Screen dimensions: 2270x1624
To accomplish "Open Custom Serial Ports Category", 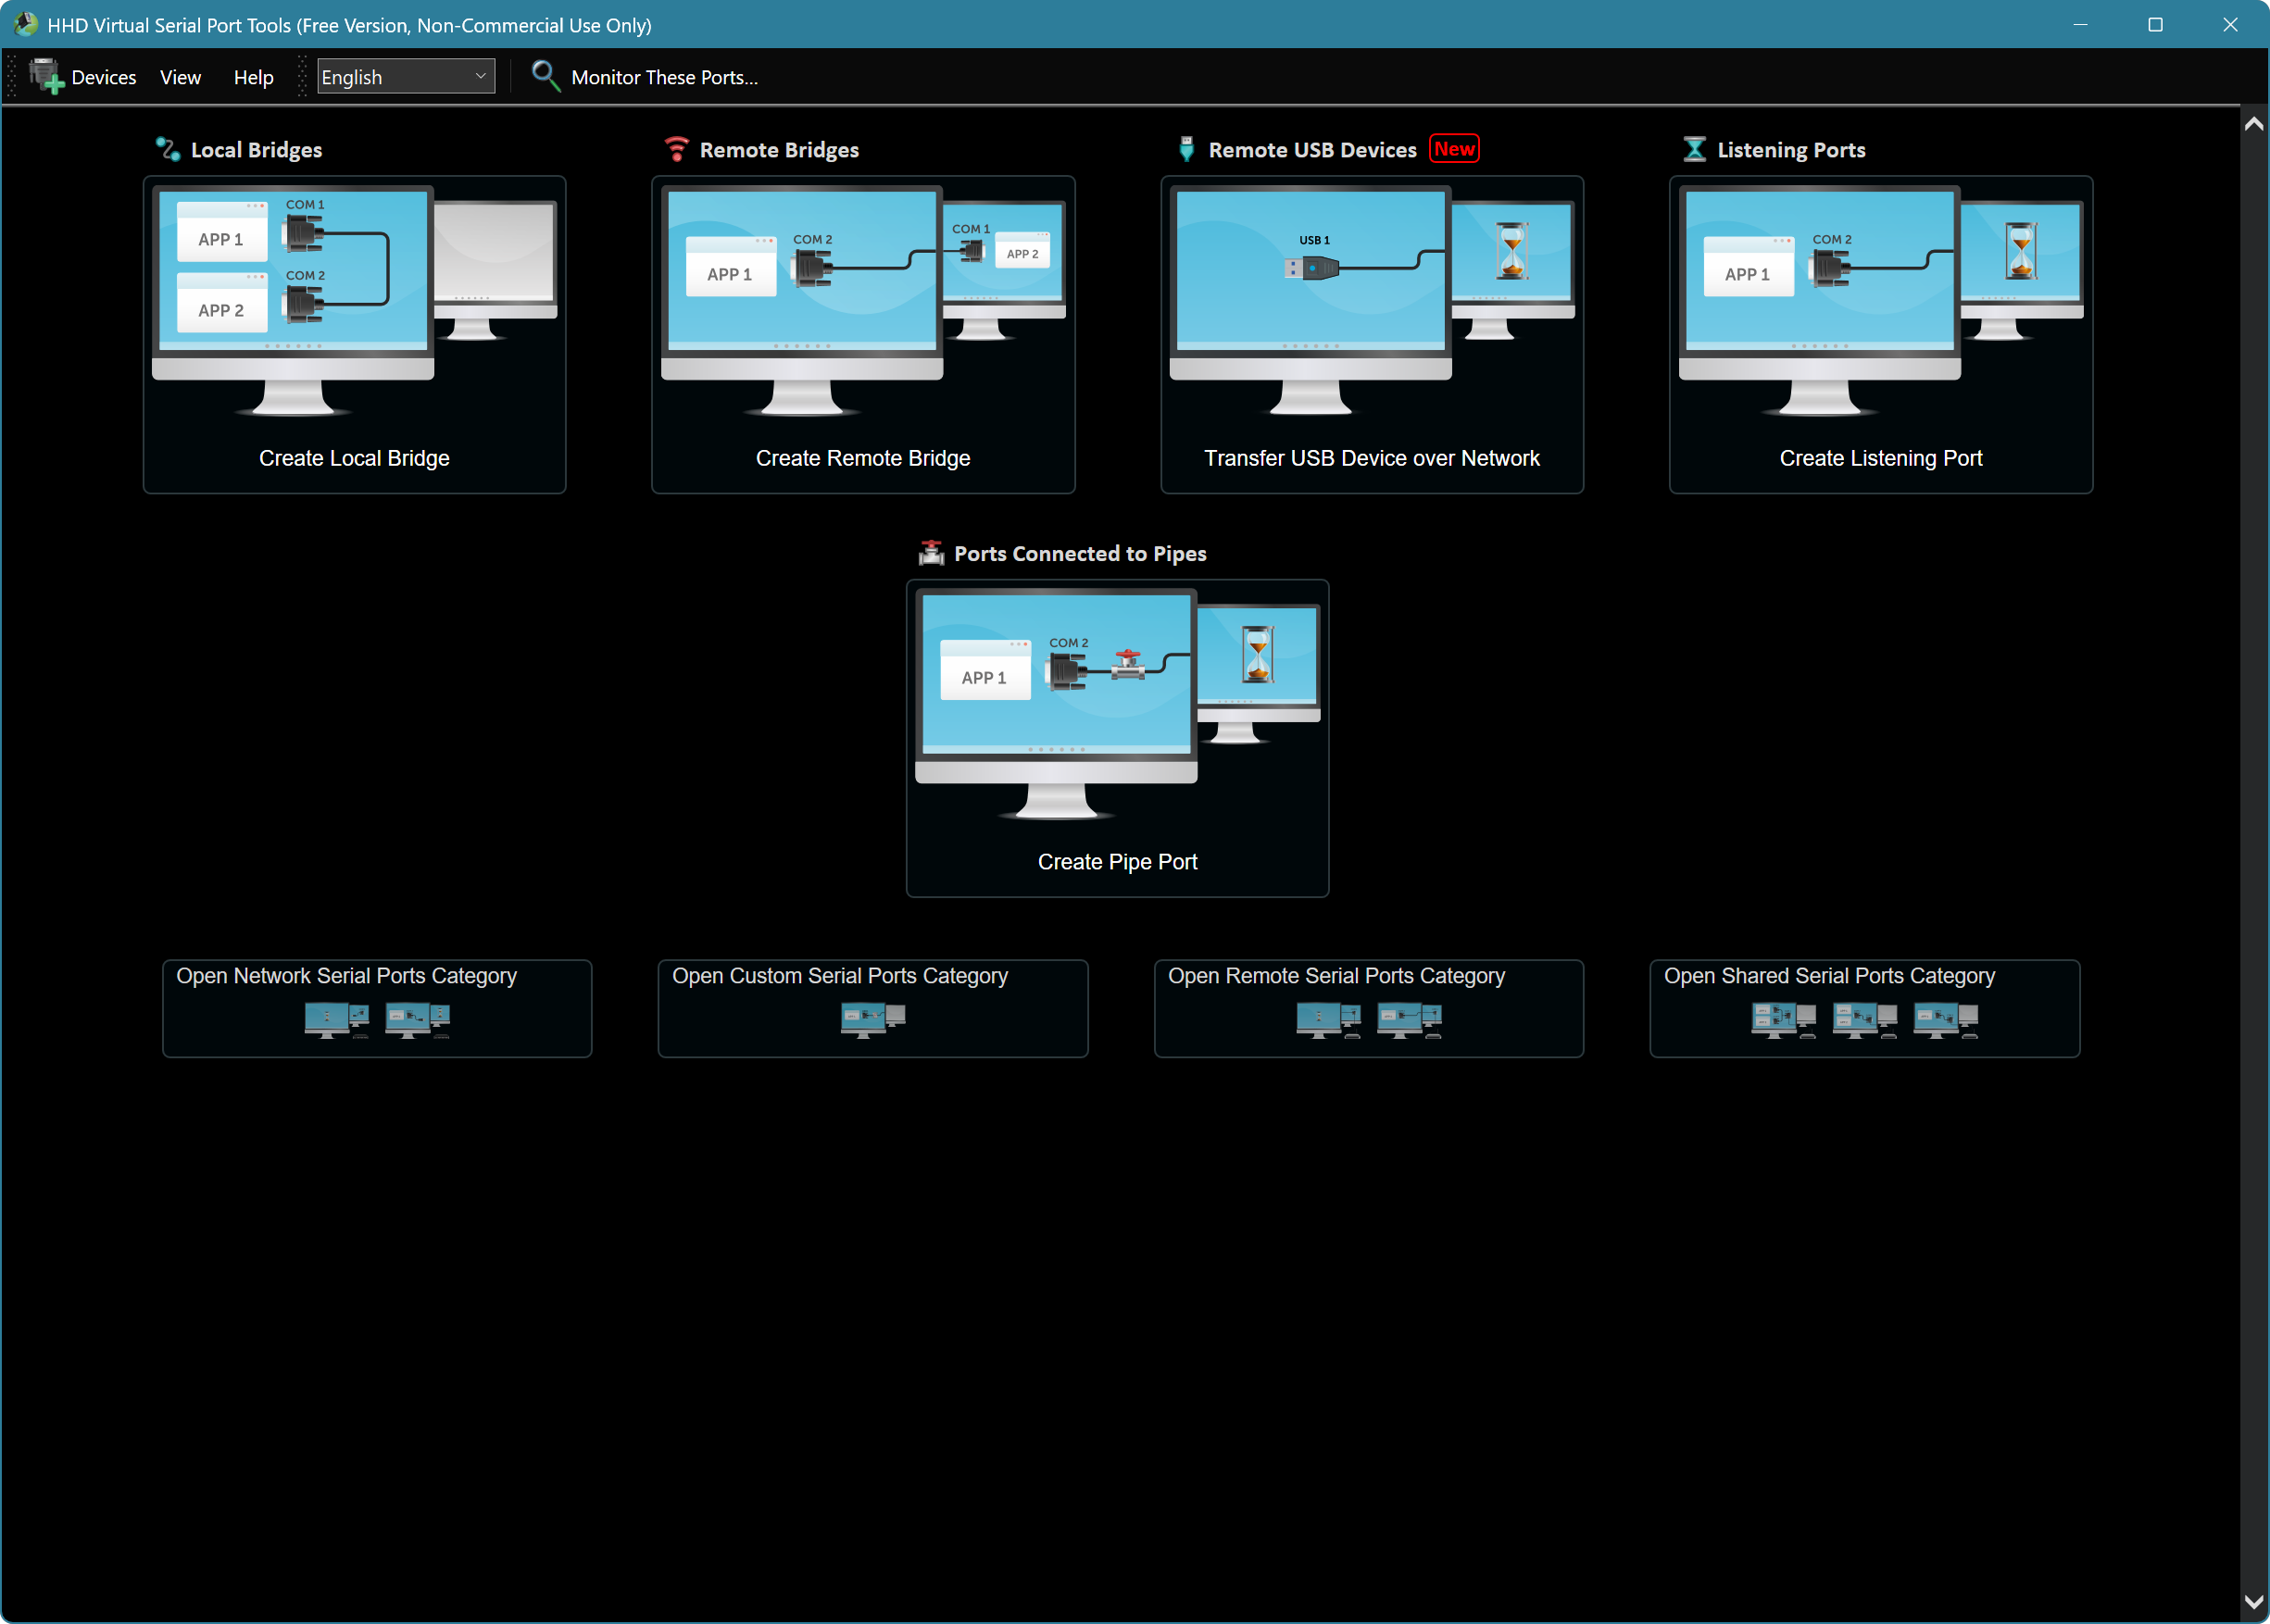I will [x=872, y=1008].
